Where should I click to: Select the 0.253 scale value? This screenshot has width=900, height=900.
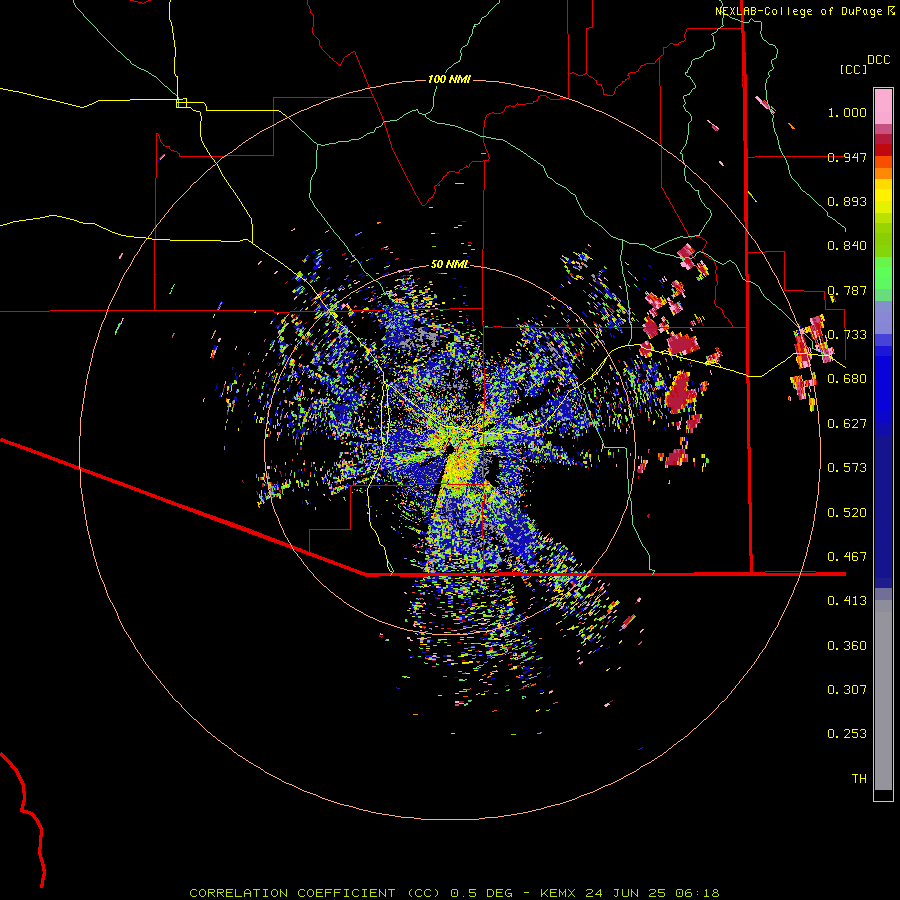847,734
